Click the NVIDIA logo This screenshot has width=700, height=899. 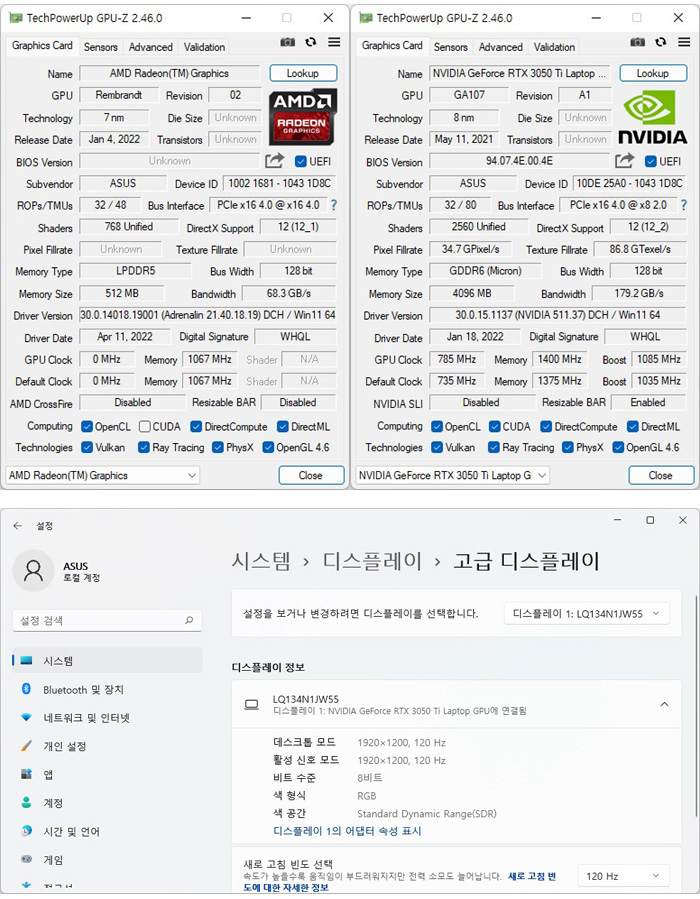pyautogui.click(x=652, y=116)
